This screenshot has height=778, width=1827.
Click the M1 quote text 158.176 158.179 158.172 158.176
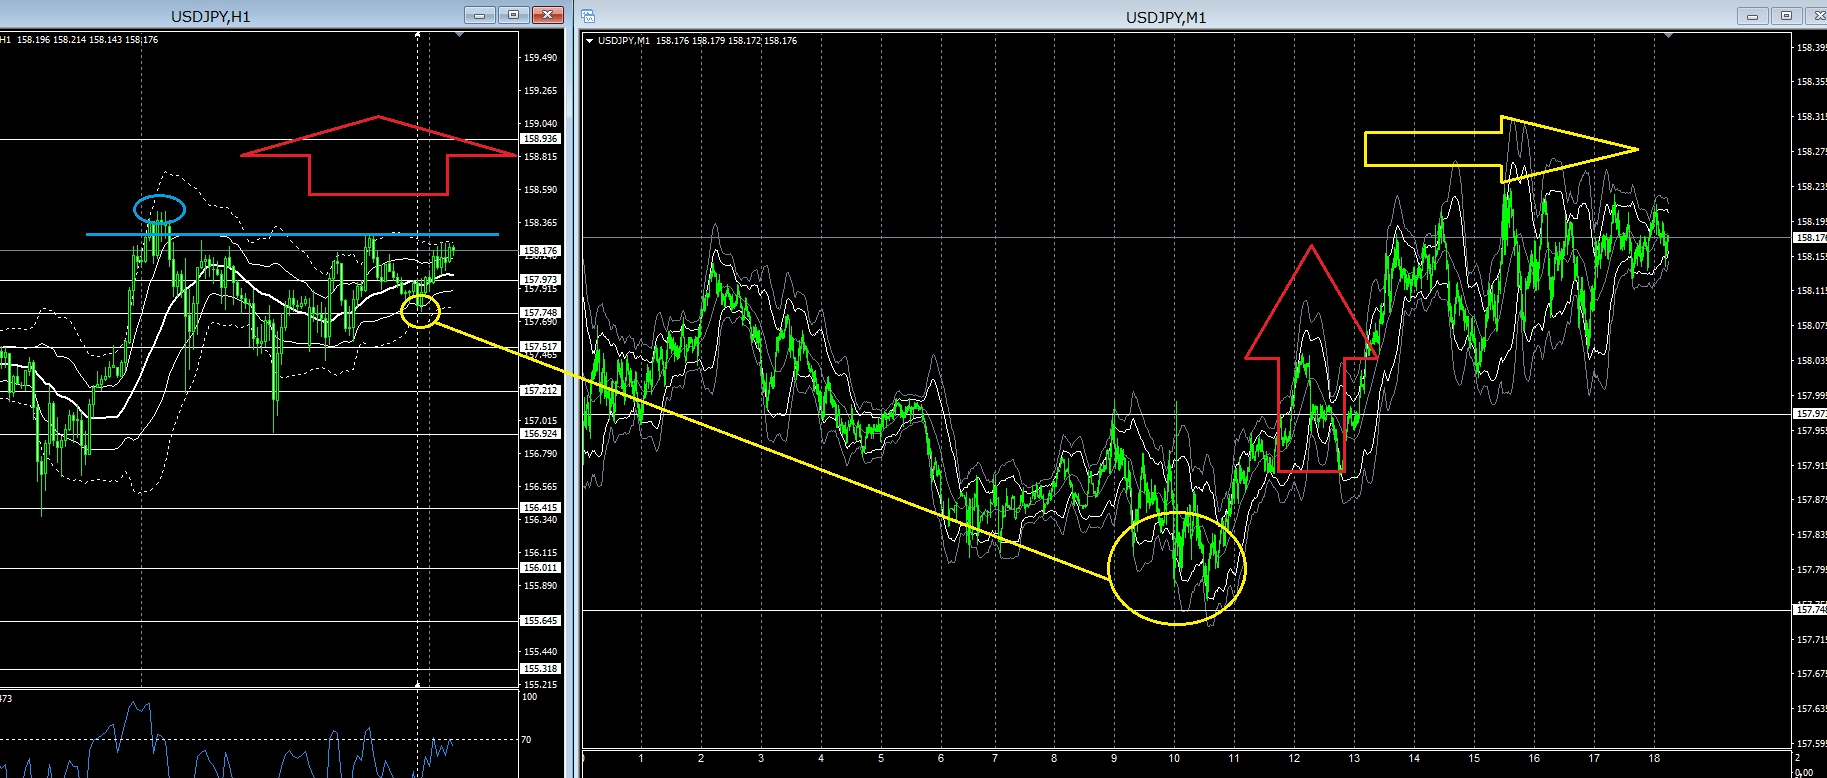[x=727, y=41]
